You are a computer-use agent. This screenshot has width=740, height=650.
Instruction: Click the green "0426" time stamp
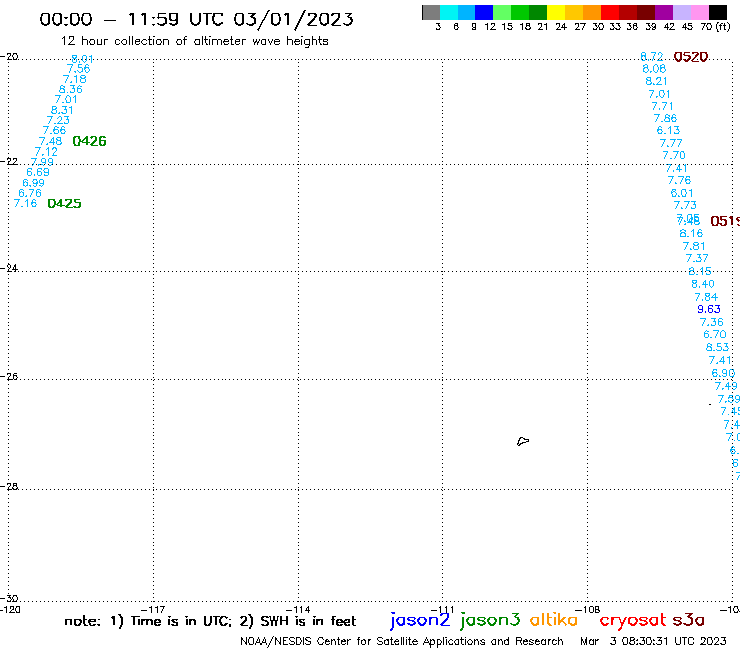click(89, 141)
